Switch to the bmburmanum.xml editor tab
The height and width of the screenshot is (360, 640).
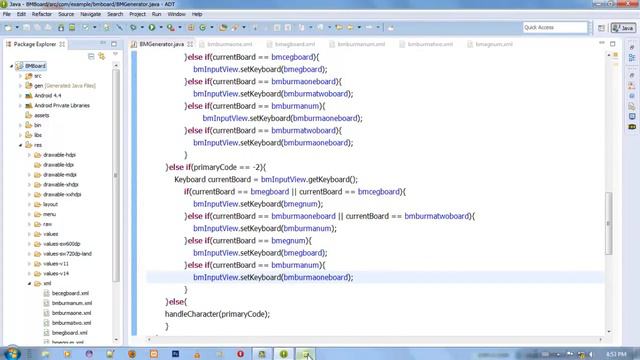pos(361,44)
